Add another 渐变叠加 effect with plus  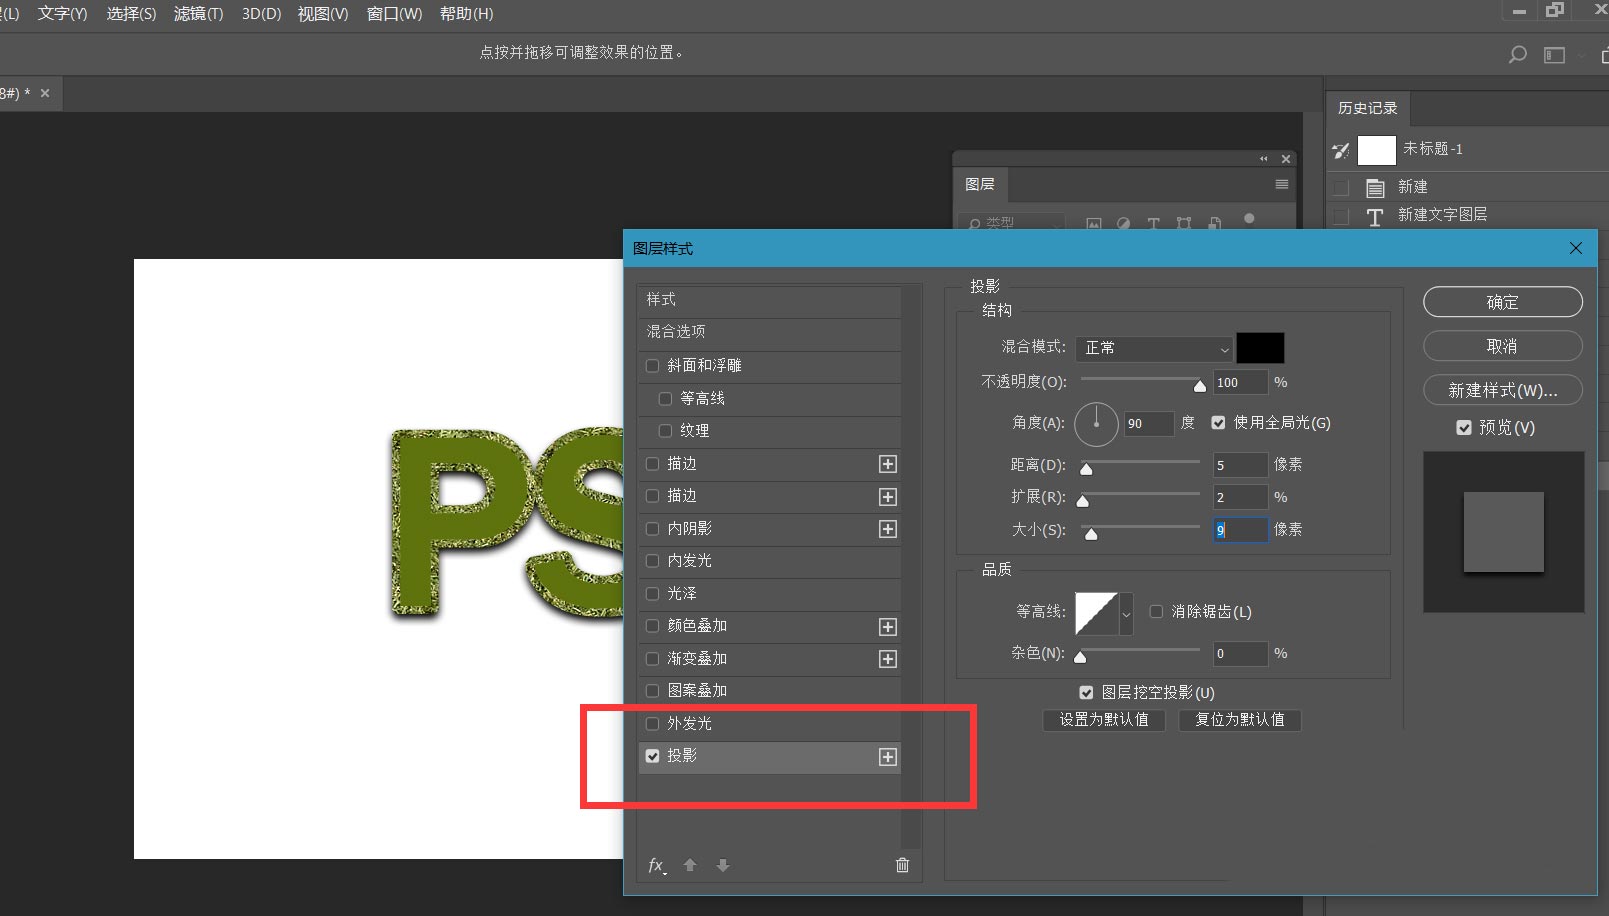887,659
